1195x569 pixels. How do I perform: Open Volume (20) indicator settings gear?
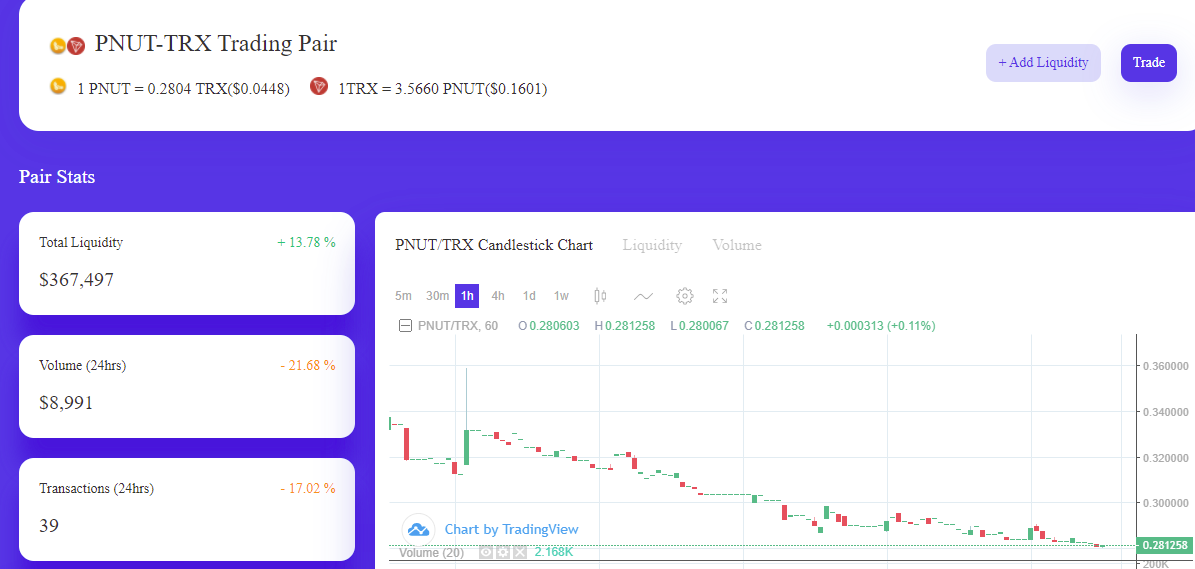(x=502, y=552)
